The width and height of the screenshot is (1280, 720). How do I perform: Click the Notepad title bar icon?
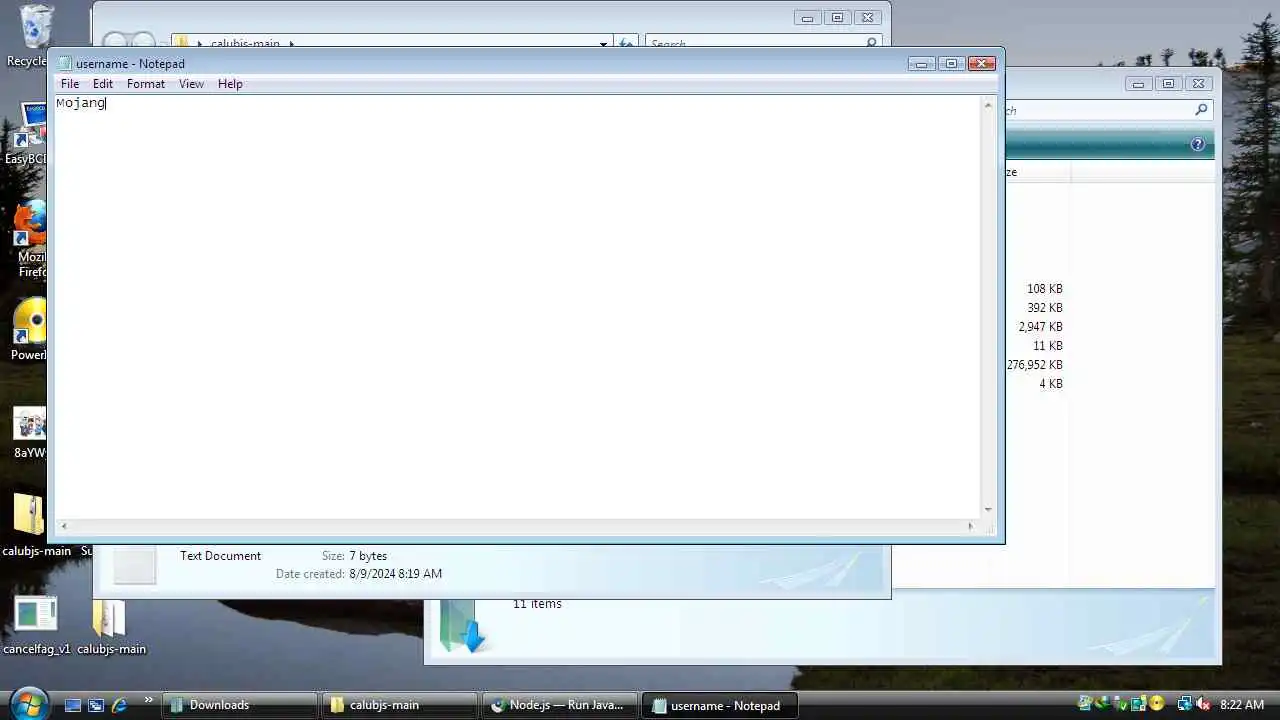pyautogui.click(x=65, y=63)
